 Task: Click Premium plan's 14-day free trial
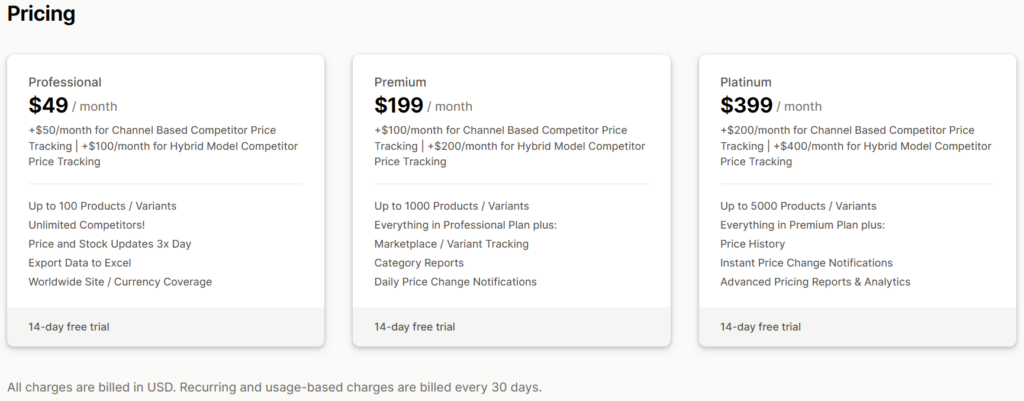pyautogui.click(x=415, y=327)
